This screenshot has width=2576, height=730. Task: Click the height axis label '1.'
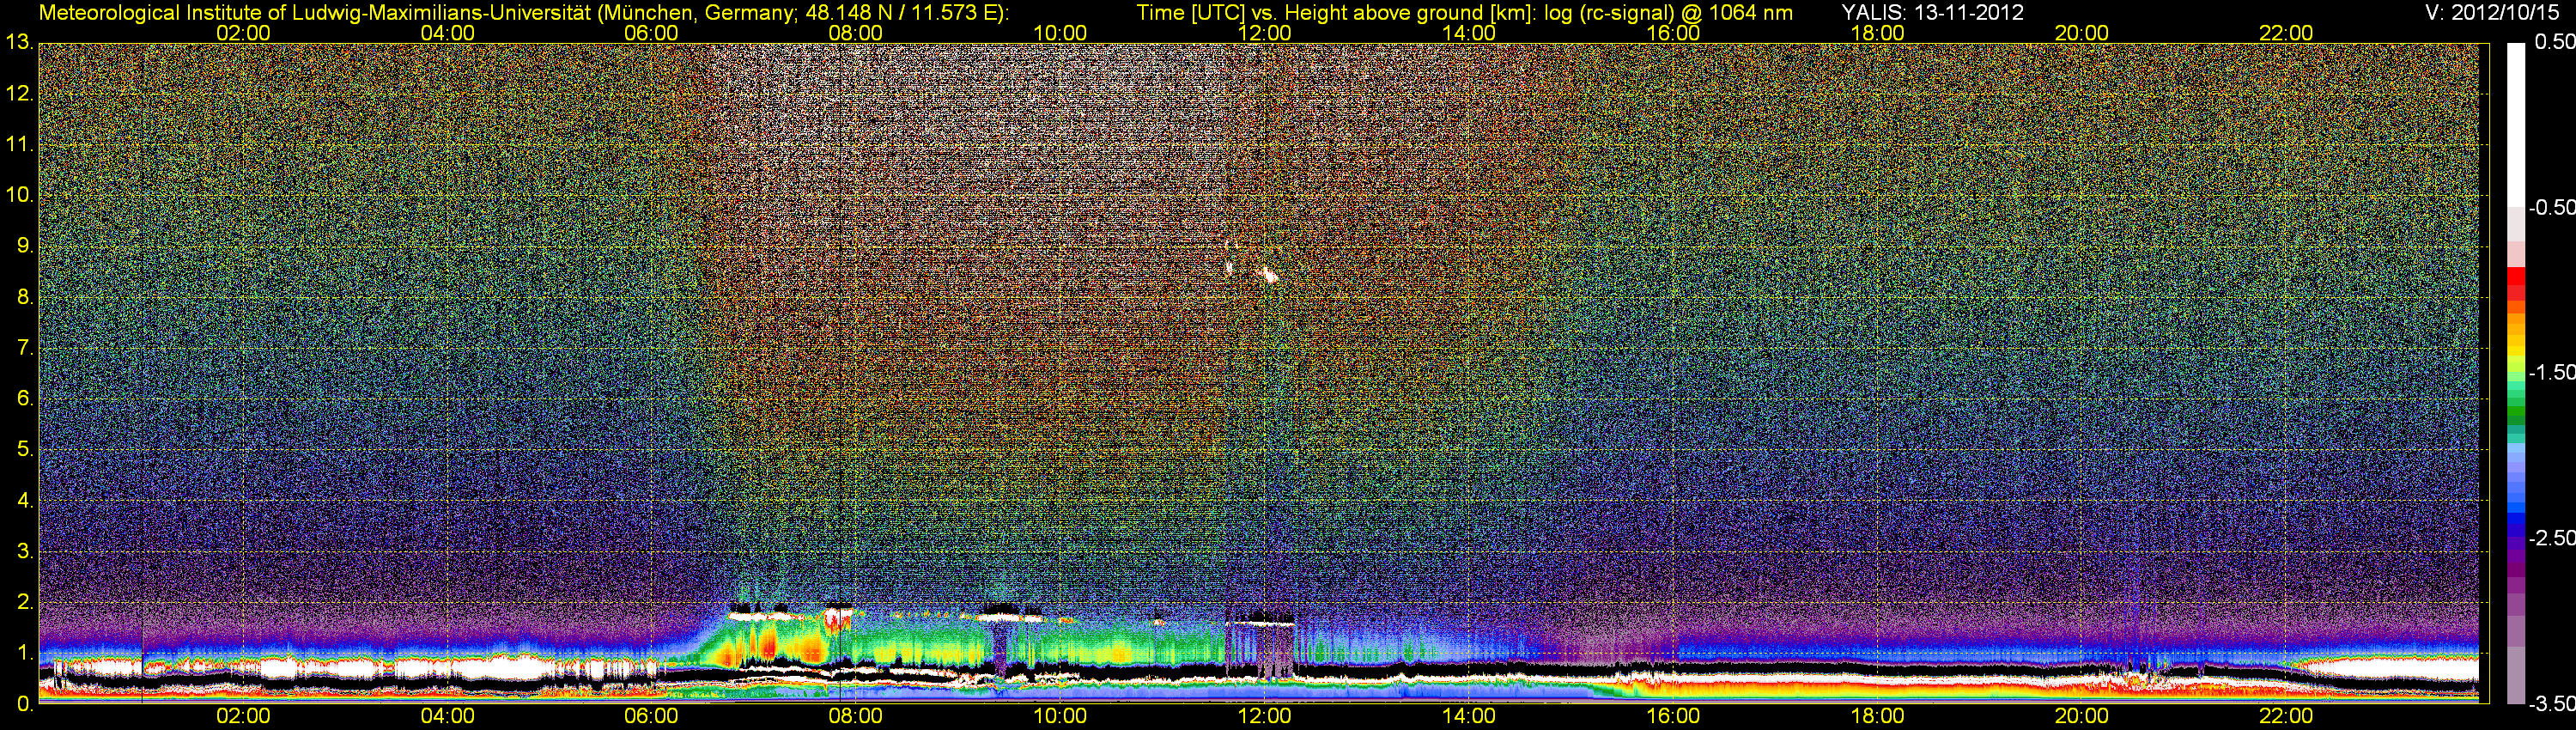point(26,653)
